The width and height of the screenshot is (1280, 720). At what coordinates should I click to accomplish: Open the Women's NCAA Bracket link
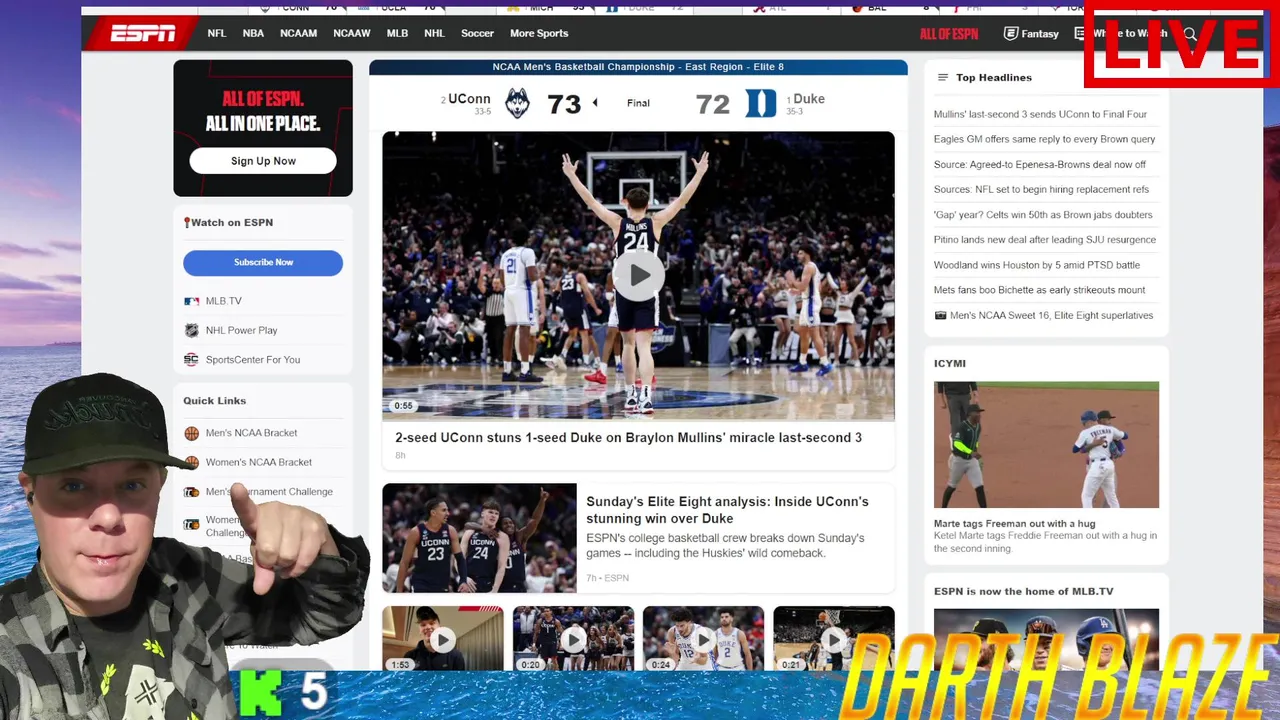coord(259,462)
